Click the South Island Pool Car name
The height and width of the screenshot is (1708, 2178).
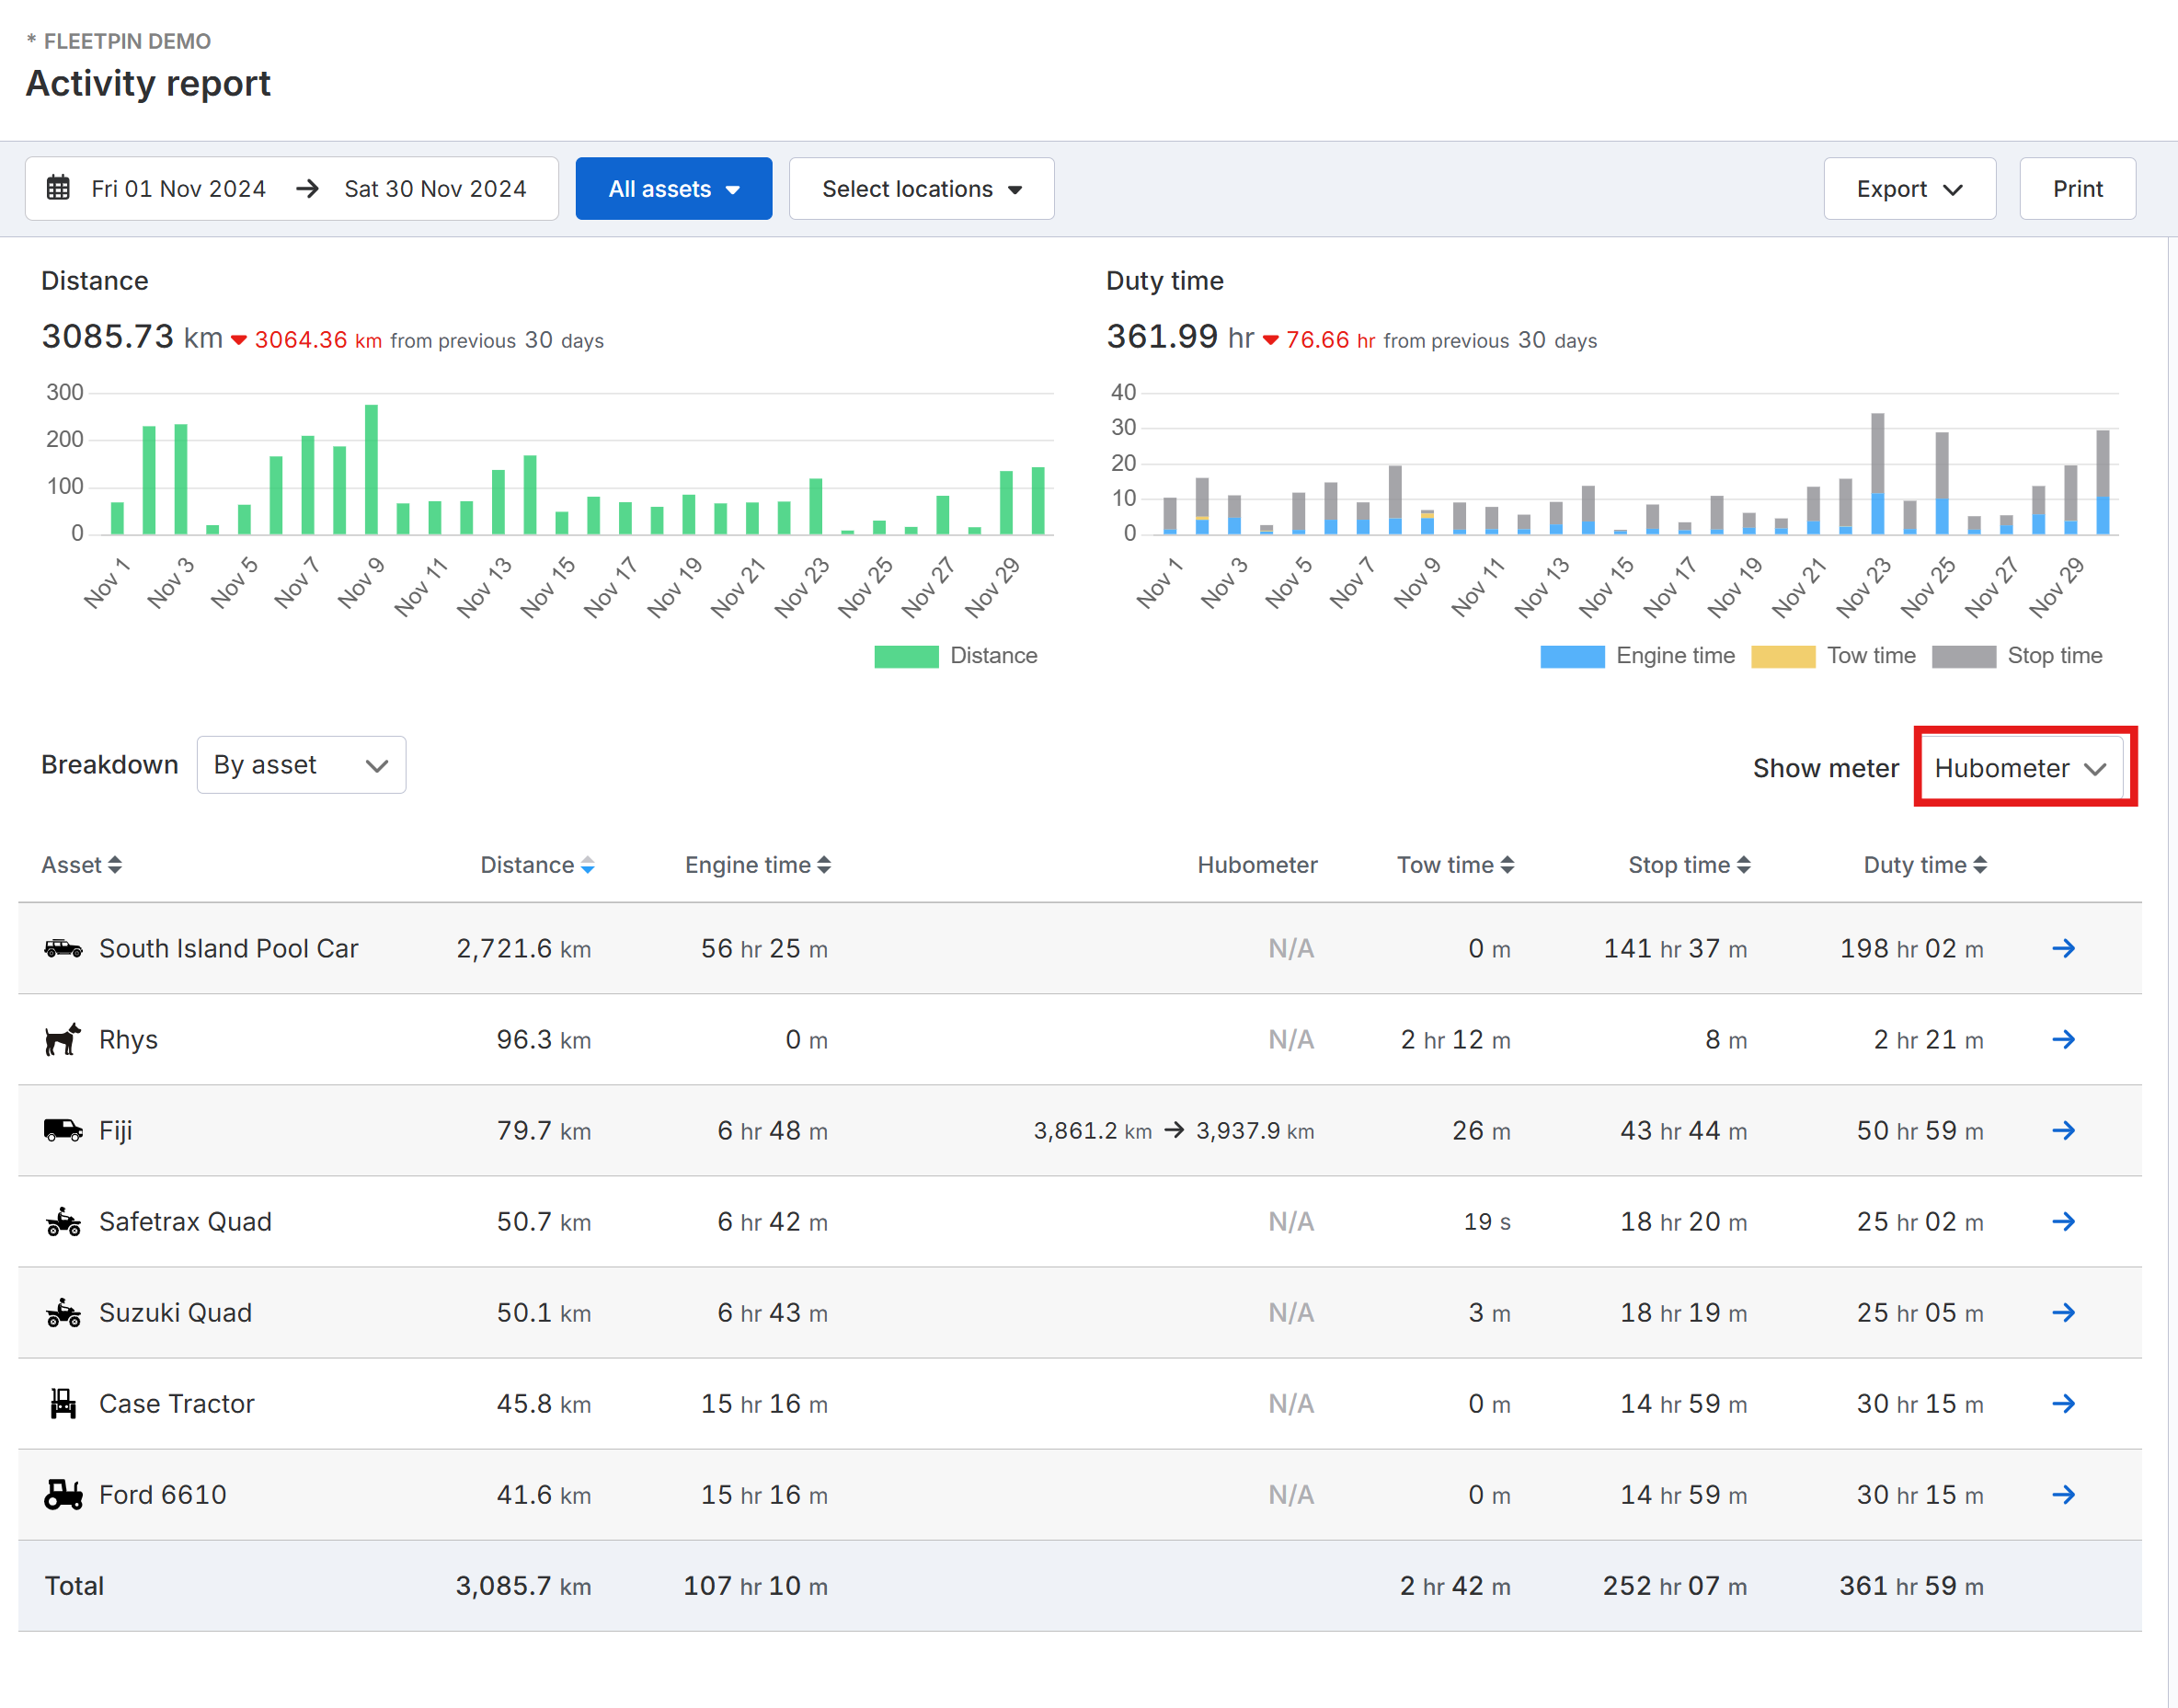228,948
